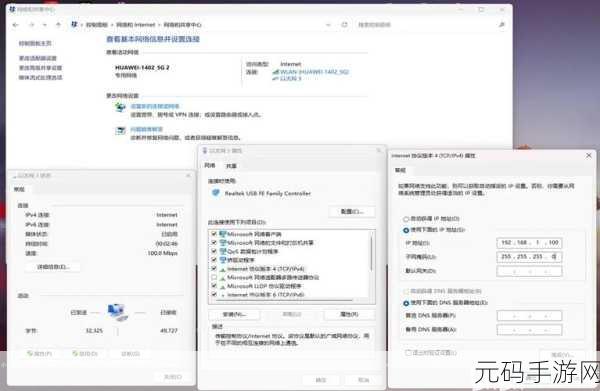Screen dimensions: 600x391
Task: Select the 使用下面的 IP 地址 radio button
Action: click(406, 230)
